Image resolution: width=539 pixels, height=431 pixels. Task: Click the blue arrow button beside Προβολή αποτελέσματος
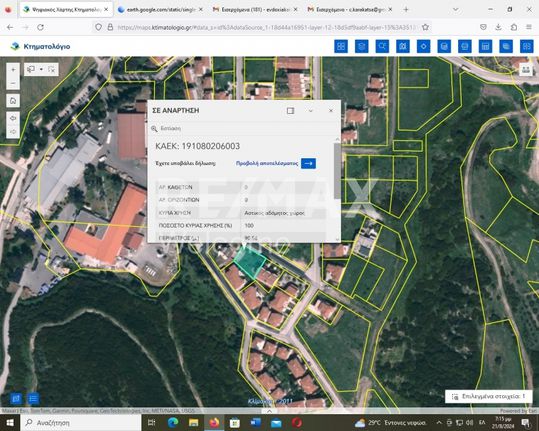click(x=308, y=163)
